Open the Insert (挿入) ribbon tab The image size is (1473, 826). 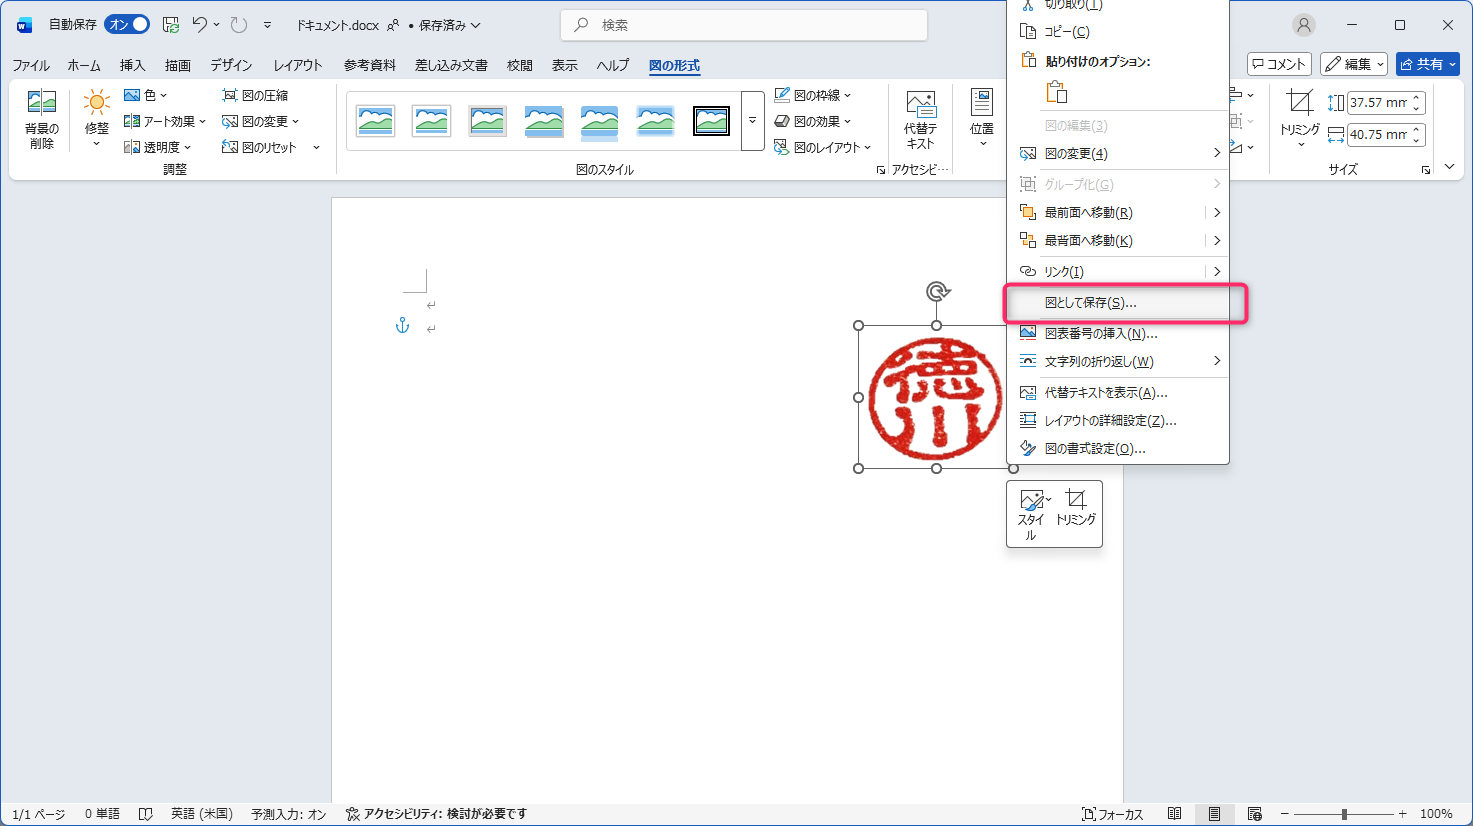tap(132, 65)
